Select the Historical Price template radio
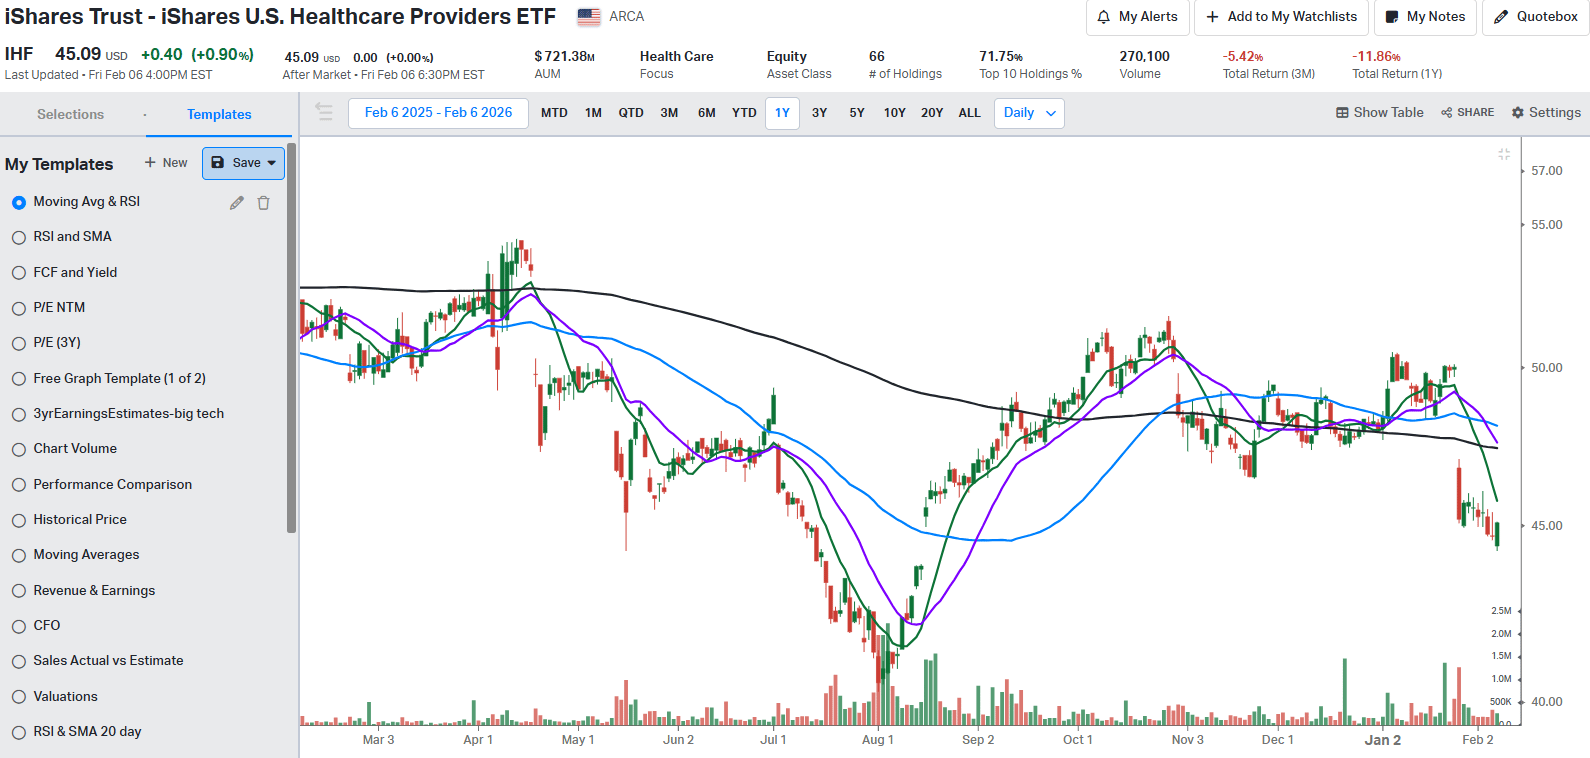Image resolution: width=1590 pixels, height=758 pixels. (x=19, y=520)
